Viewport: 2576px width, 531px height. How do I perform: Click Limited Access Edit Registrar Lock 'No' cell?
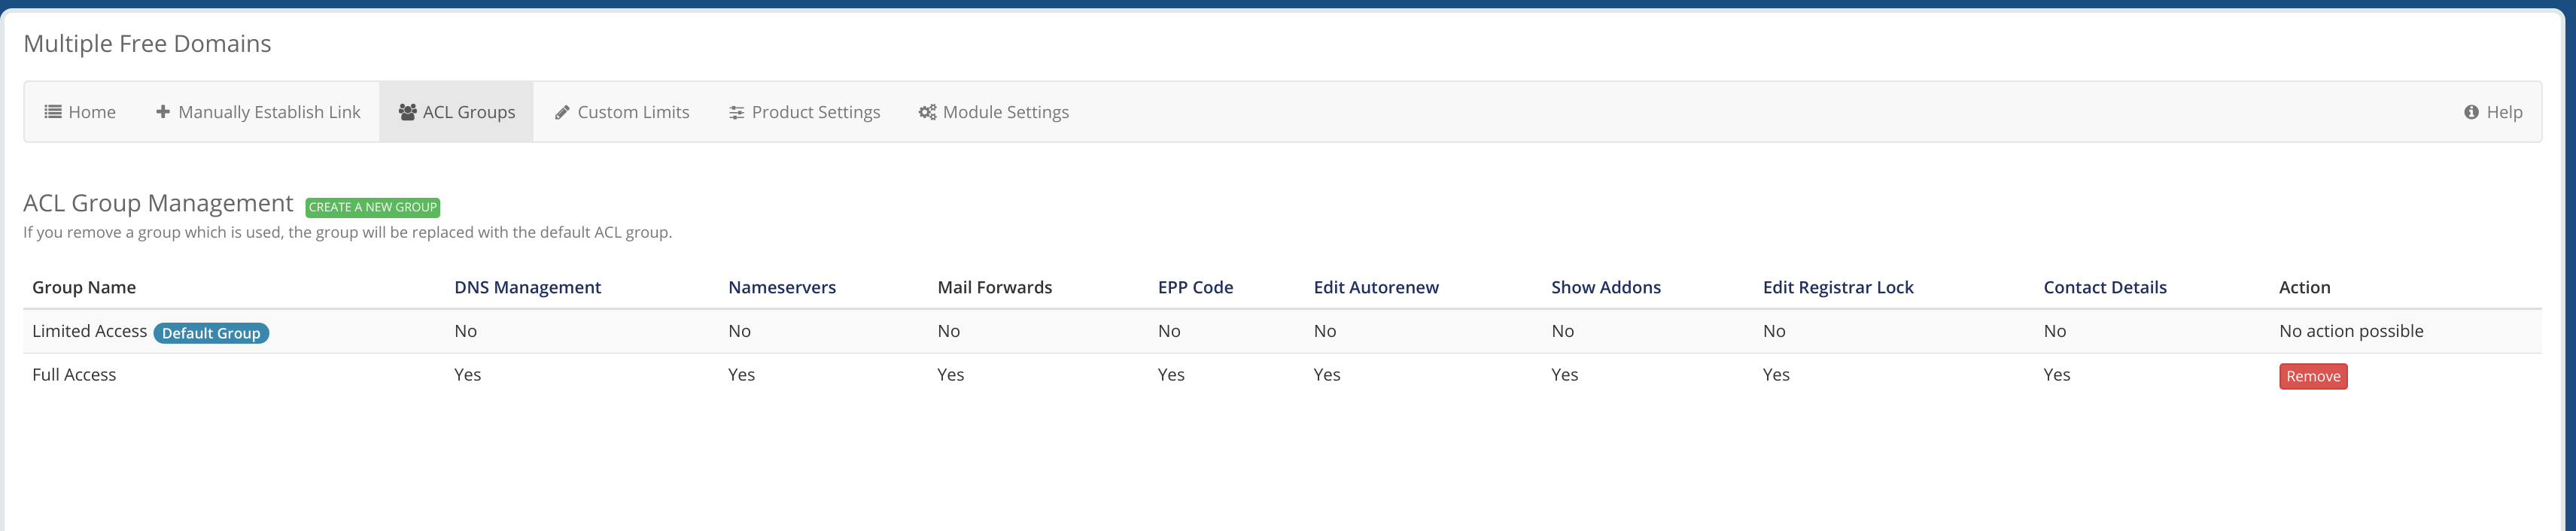coord(1774,331)
